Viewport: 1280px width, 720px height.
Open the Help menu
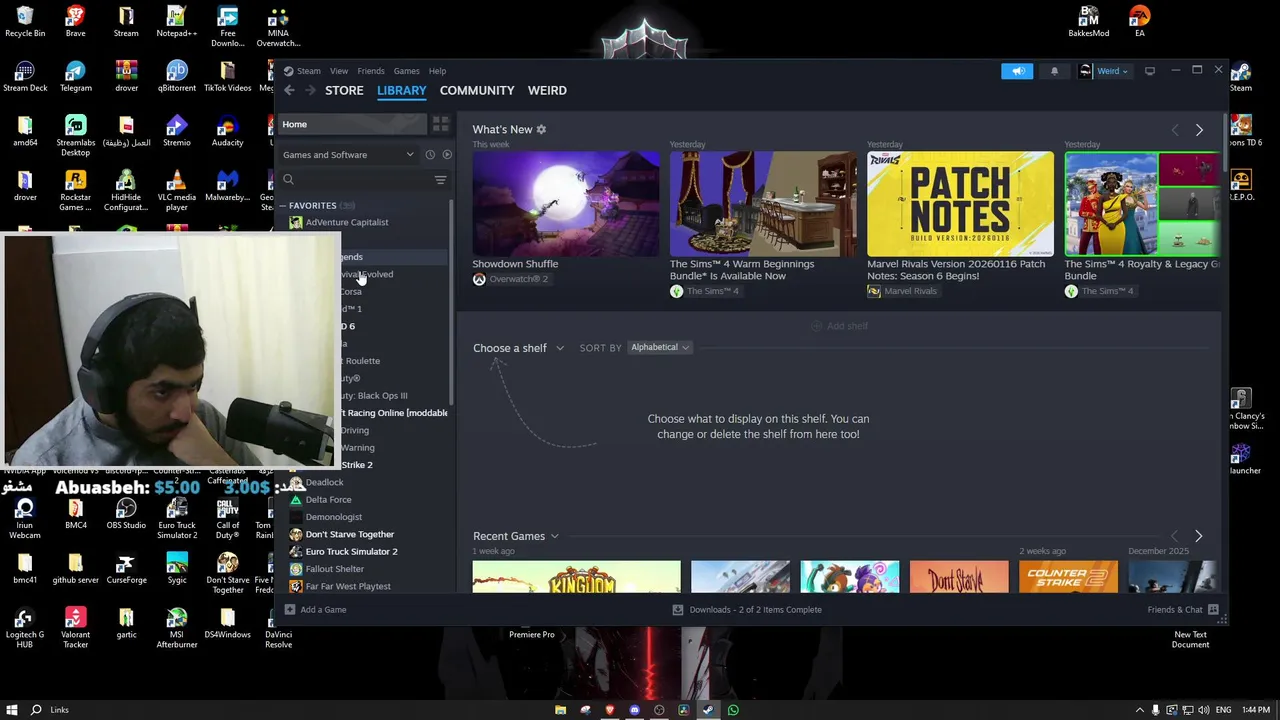(437, 71)
